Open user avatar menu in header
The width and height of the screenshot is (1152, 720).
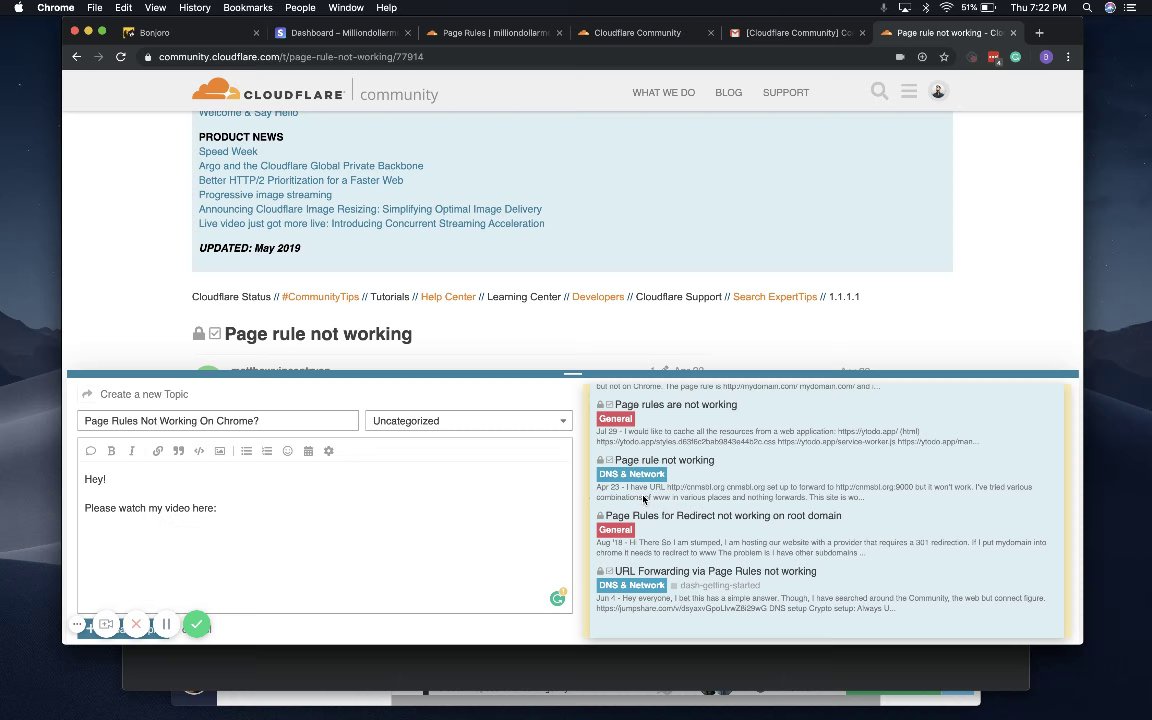pyautogui.click(x=938, y=90)
